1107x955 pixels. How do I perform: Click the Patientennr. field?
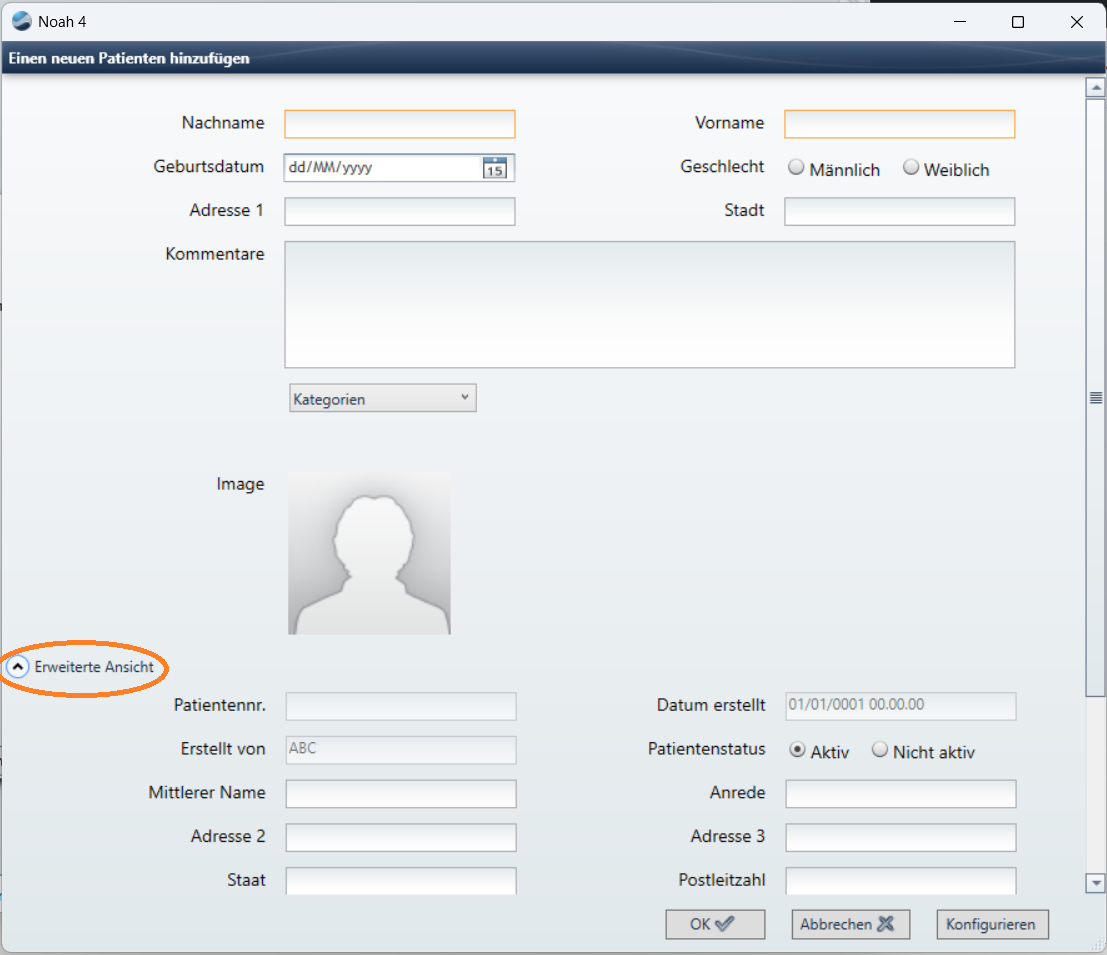(x=401, y=706)
